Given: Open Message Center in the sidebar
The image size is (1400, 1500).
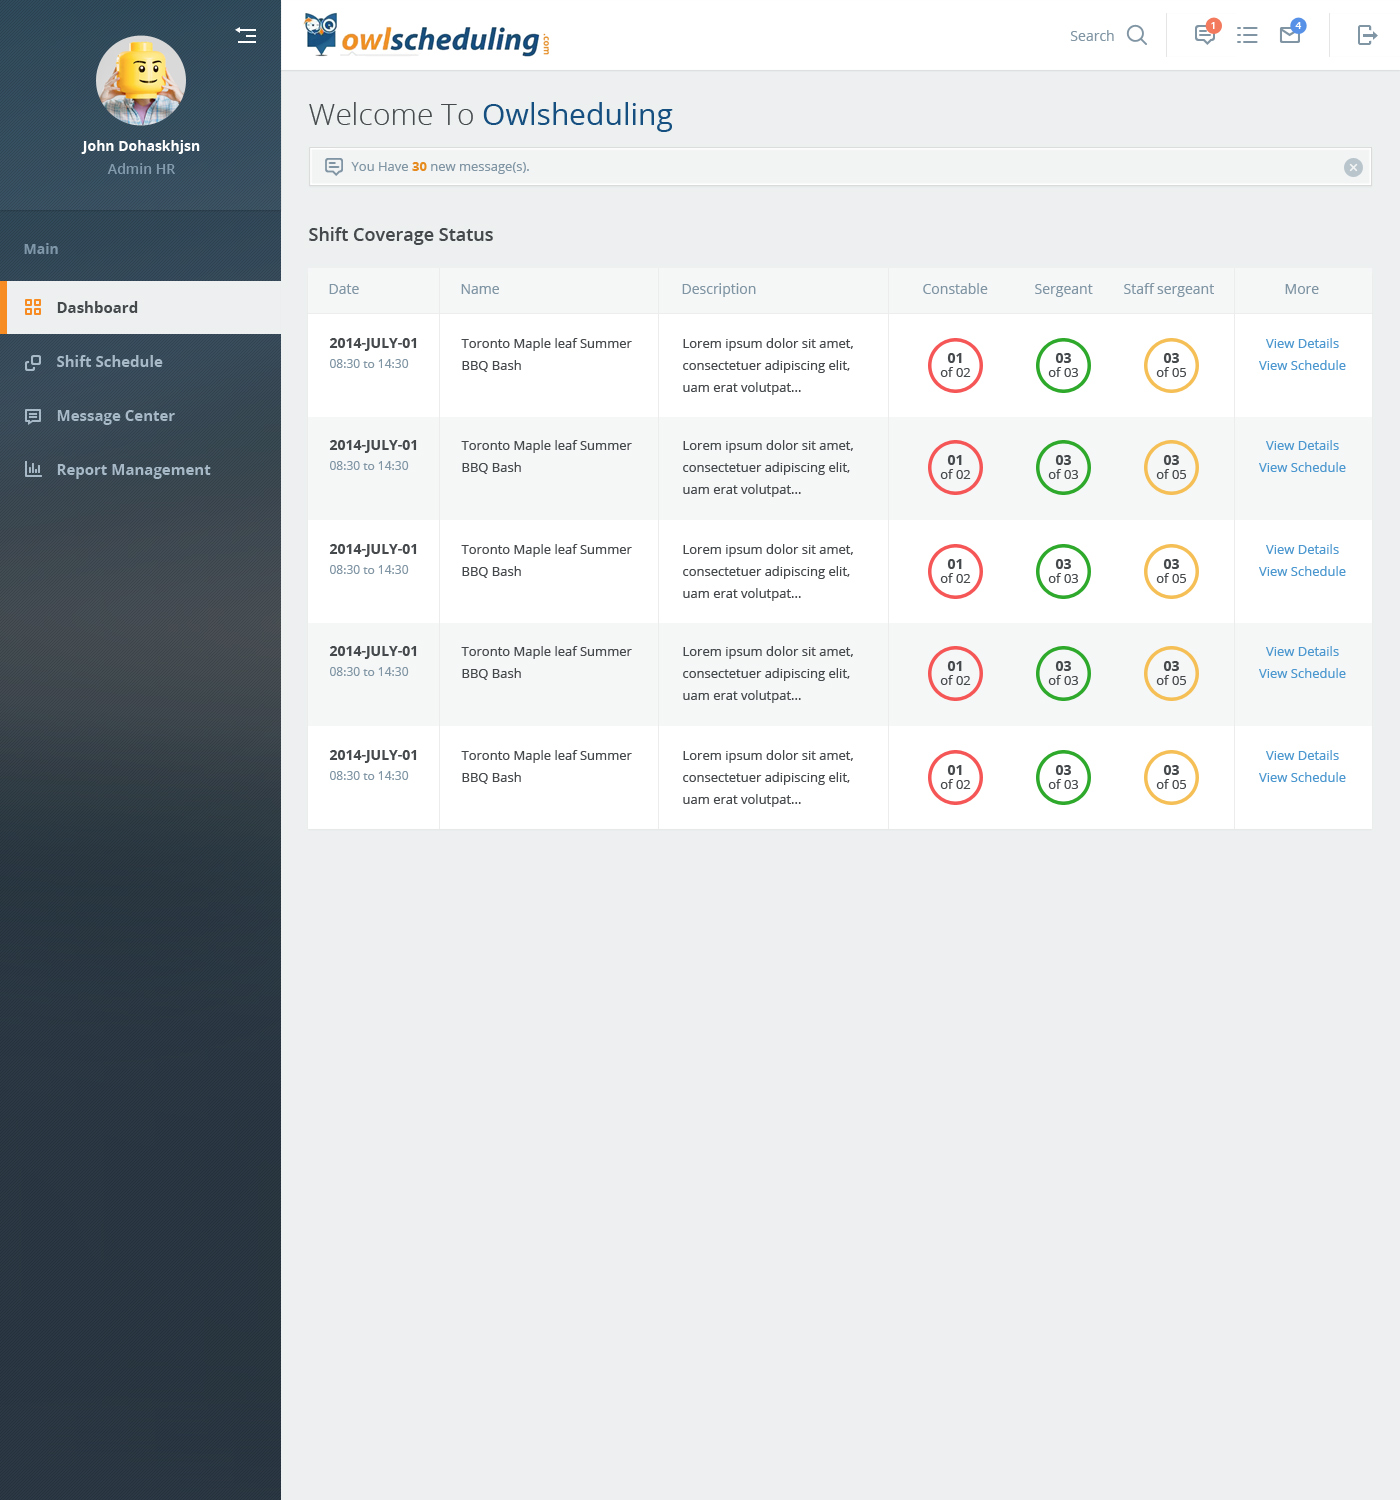Looking at the screenshot, I should pos(141,415).
